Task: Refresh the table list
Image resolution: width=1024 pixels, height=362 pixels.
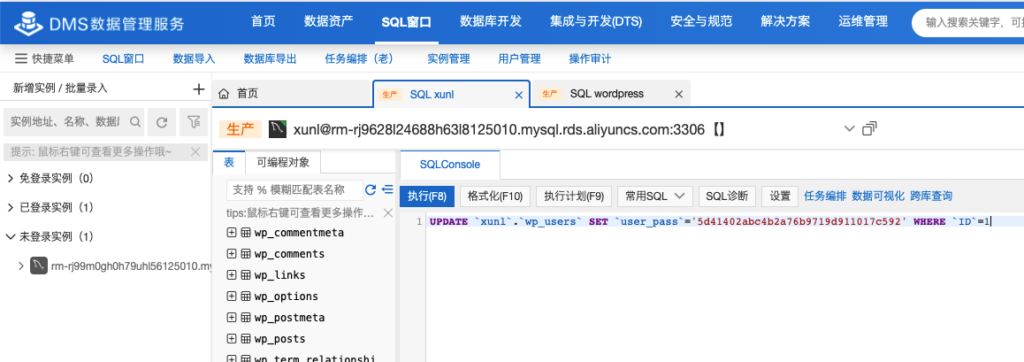Action: 370,190
